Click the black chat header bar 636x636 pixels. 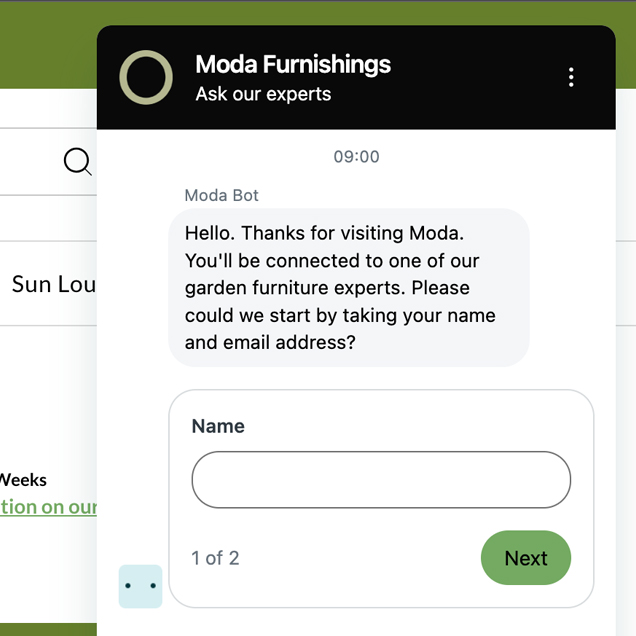click(356, 77)
